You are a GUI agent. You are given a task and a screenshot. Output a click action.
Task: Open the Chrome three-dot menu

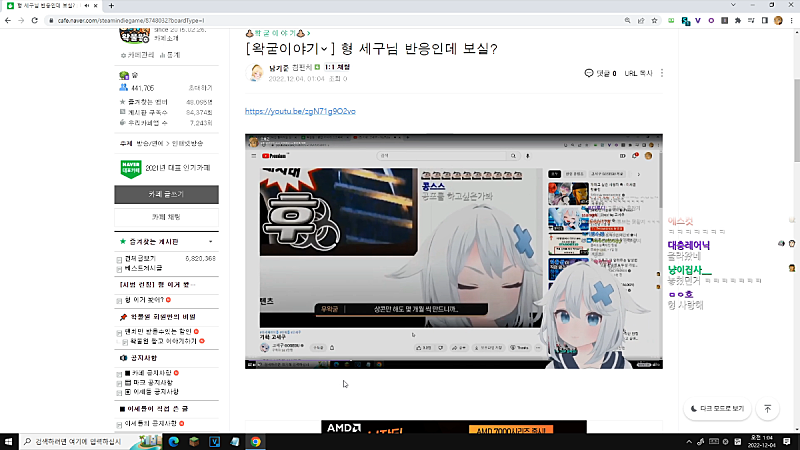pos(791,20)
